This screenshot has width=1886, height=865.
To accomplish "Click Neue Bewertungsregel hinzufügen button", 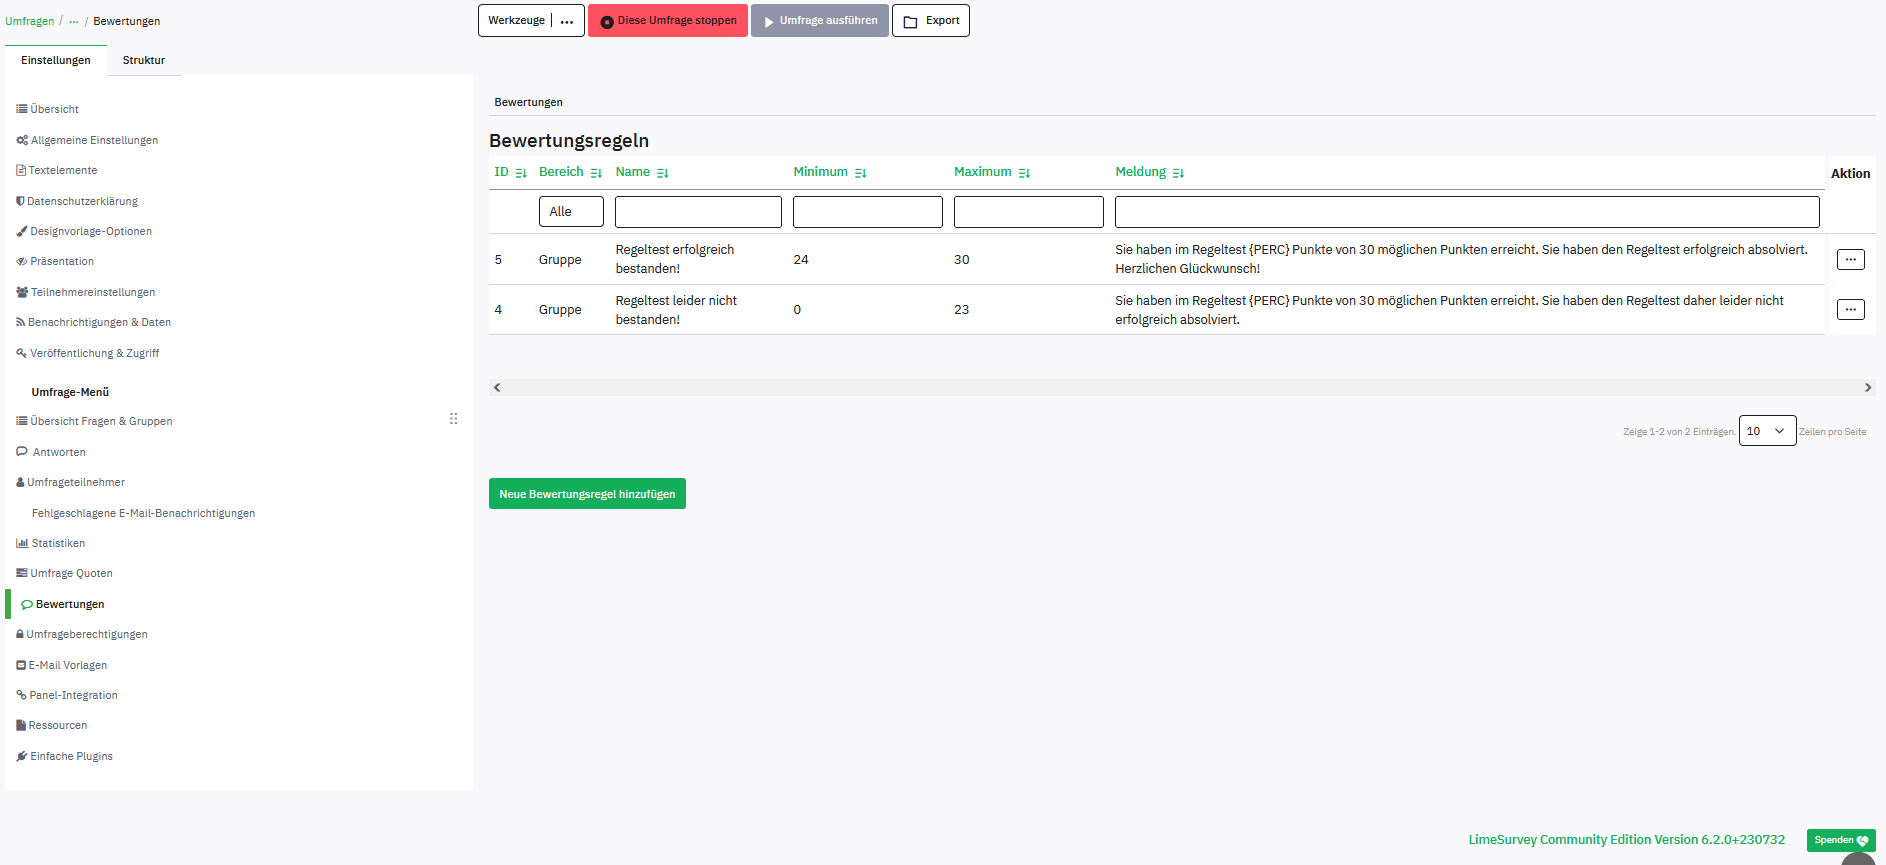I will (x=587, y=494).
